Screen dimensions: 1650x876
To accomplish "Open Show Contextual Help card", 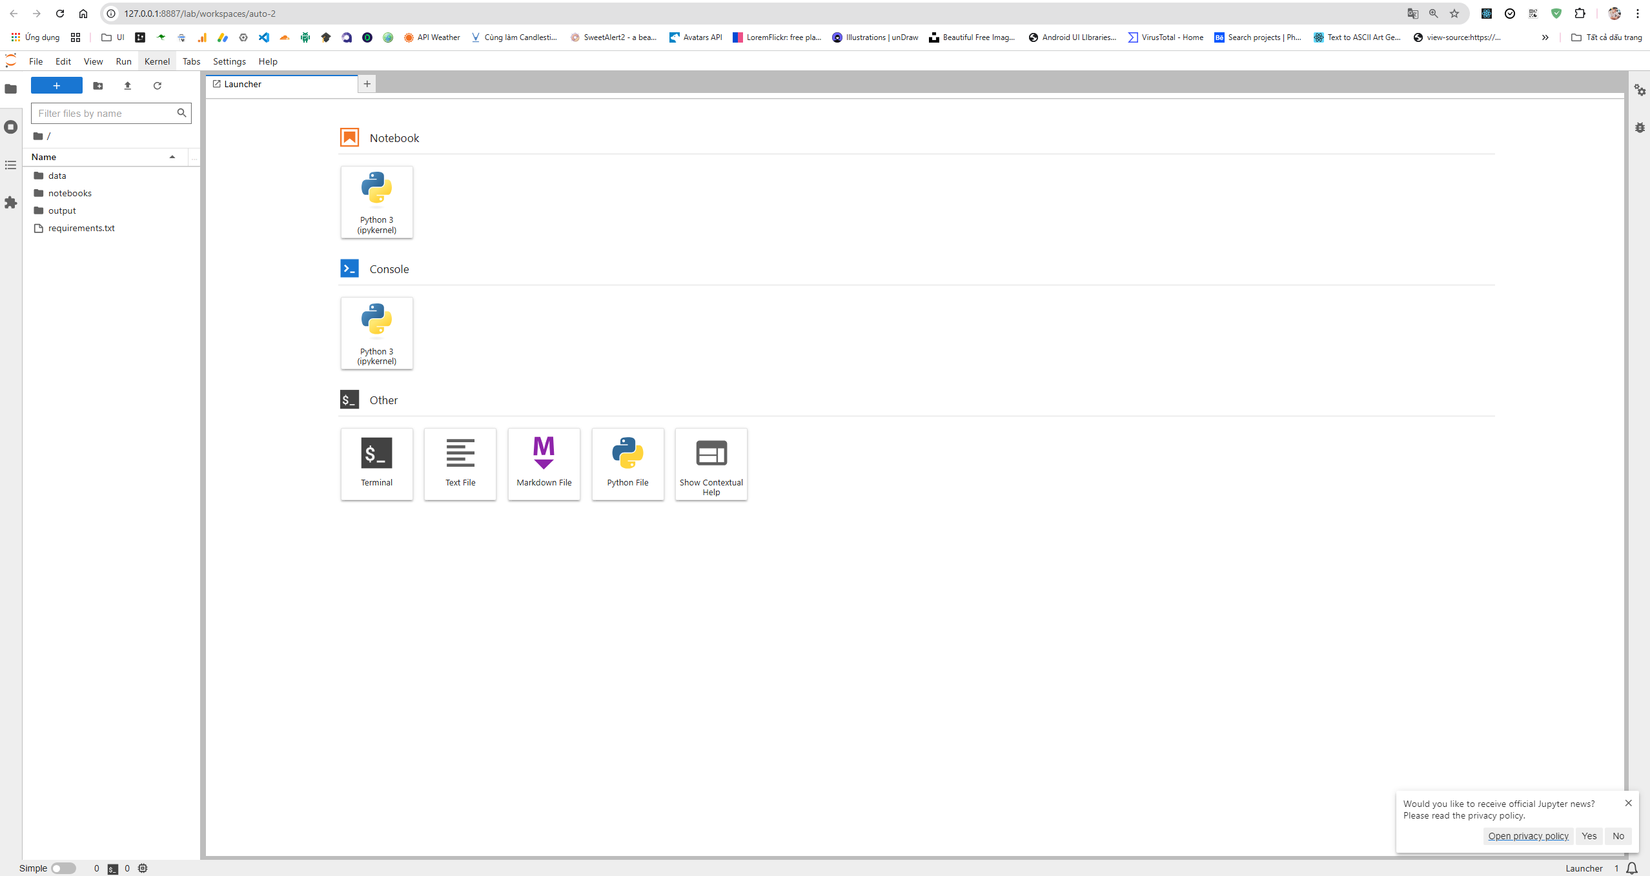I will pos(711,464).
